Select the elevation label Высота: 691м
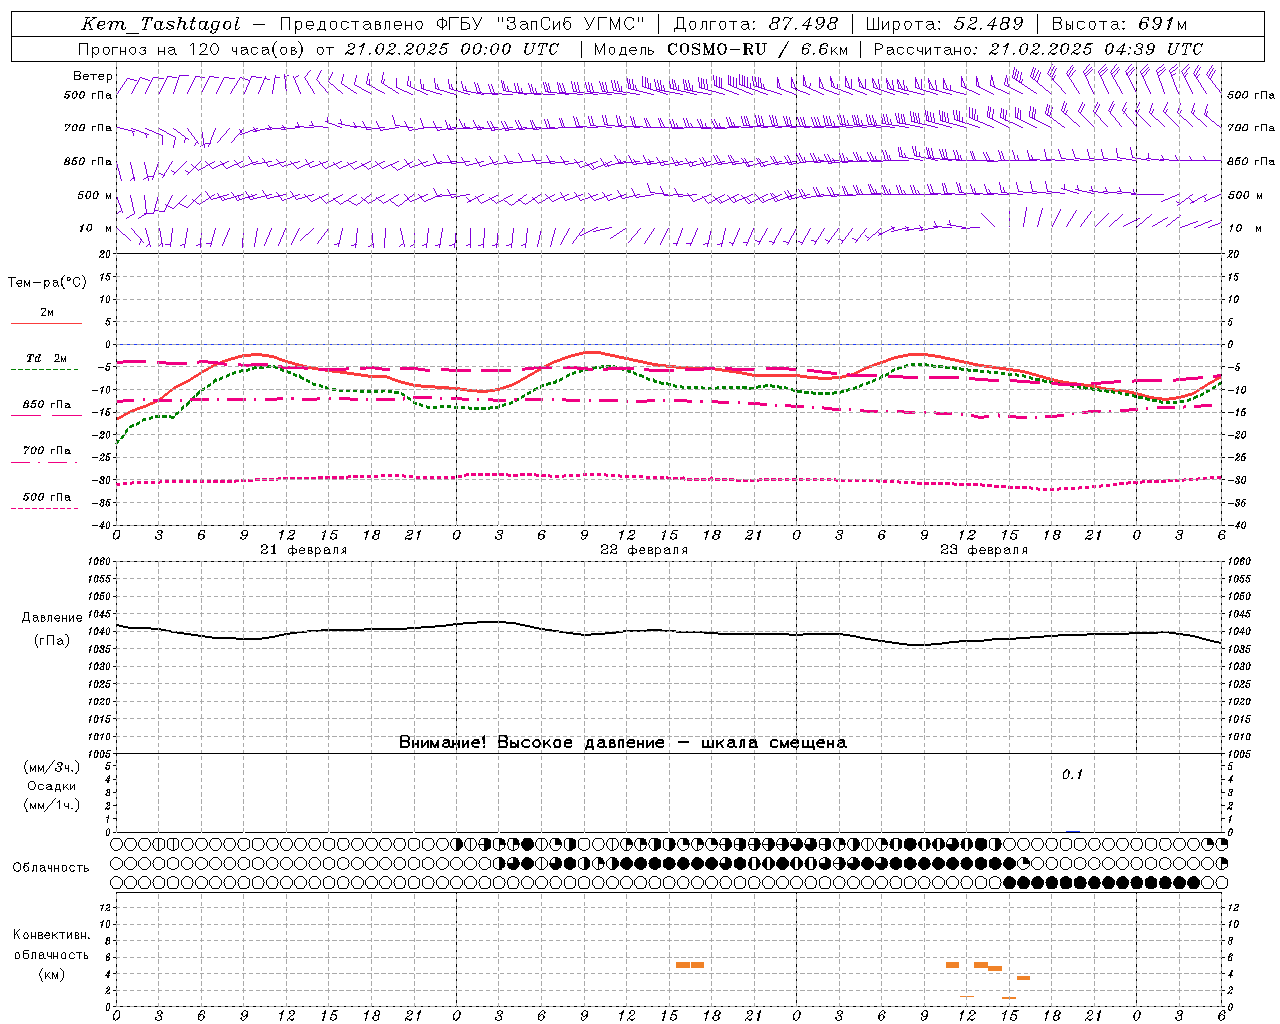Image resolution: width=1280 pixels, height=1024 pixels. click(x=1120, y=24)
